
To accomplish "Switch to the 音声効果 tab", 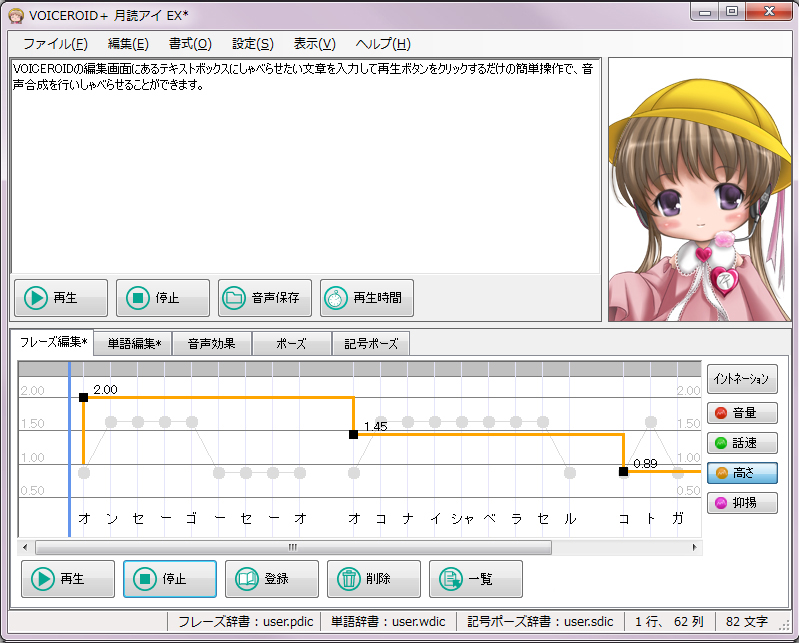I will pos(211,344).
